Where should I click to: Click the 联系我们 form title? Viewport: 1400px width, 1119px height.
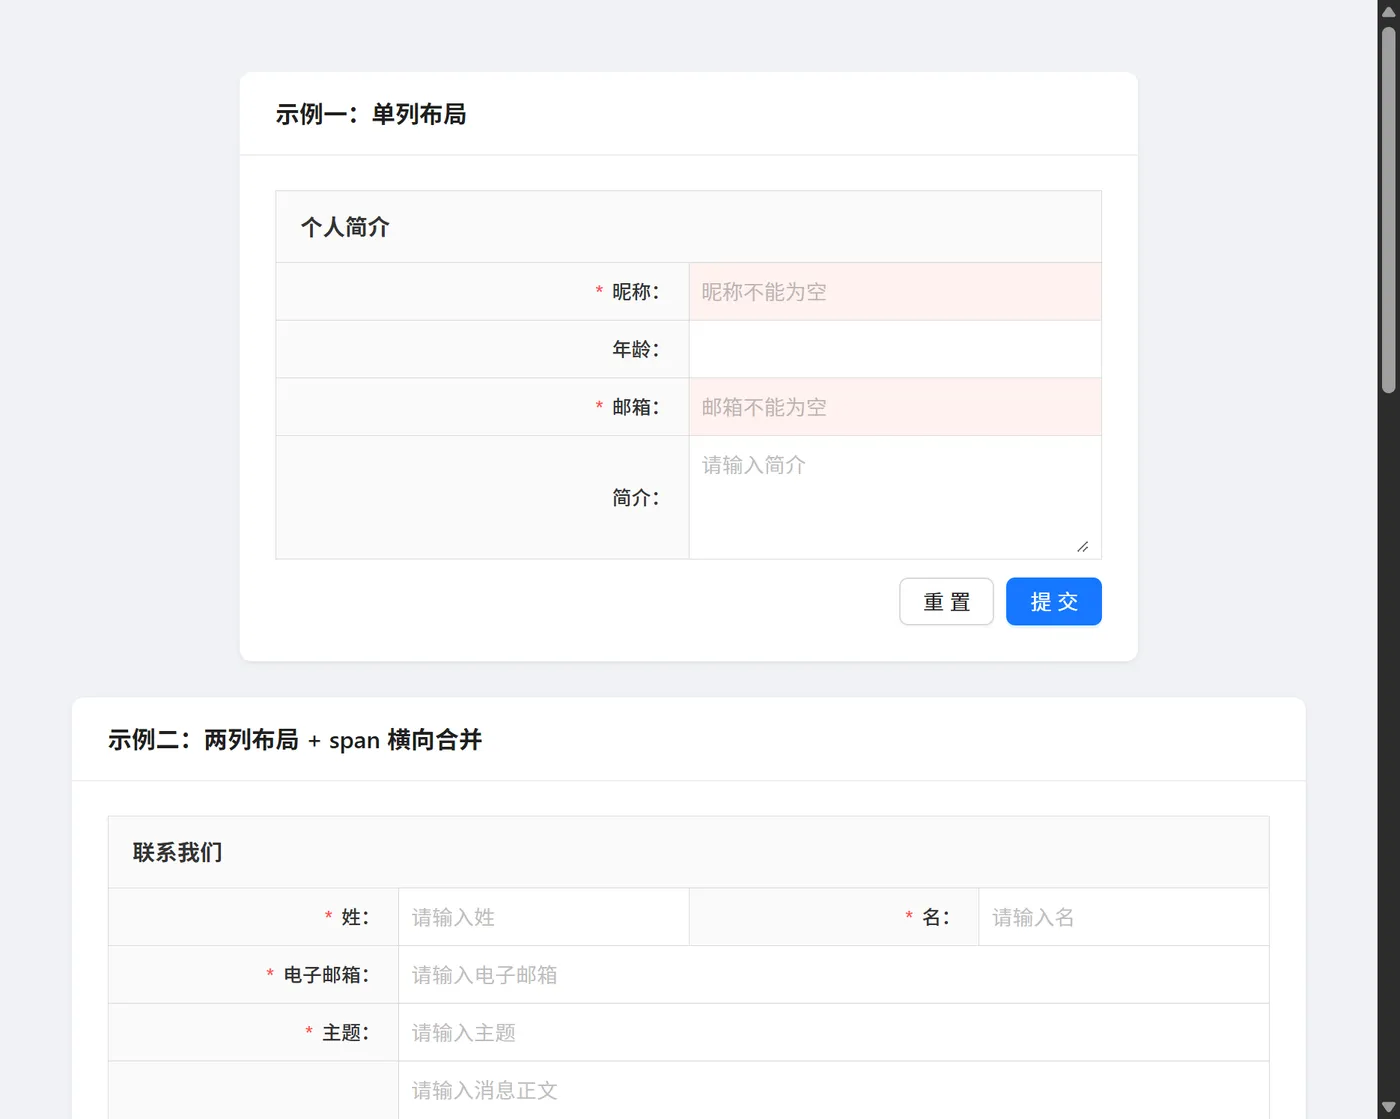(177, 852)
